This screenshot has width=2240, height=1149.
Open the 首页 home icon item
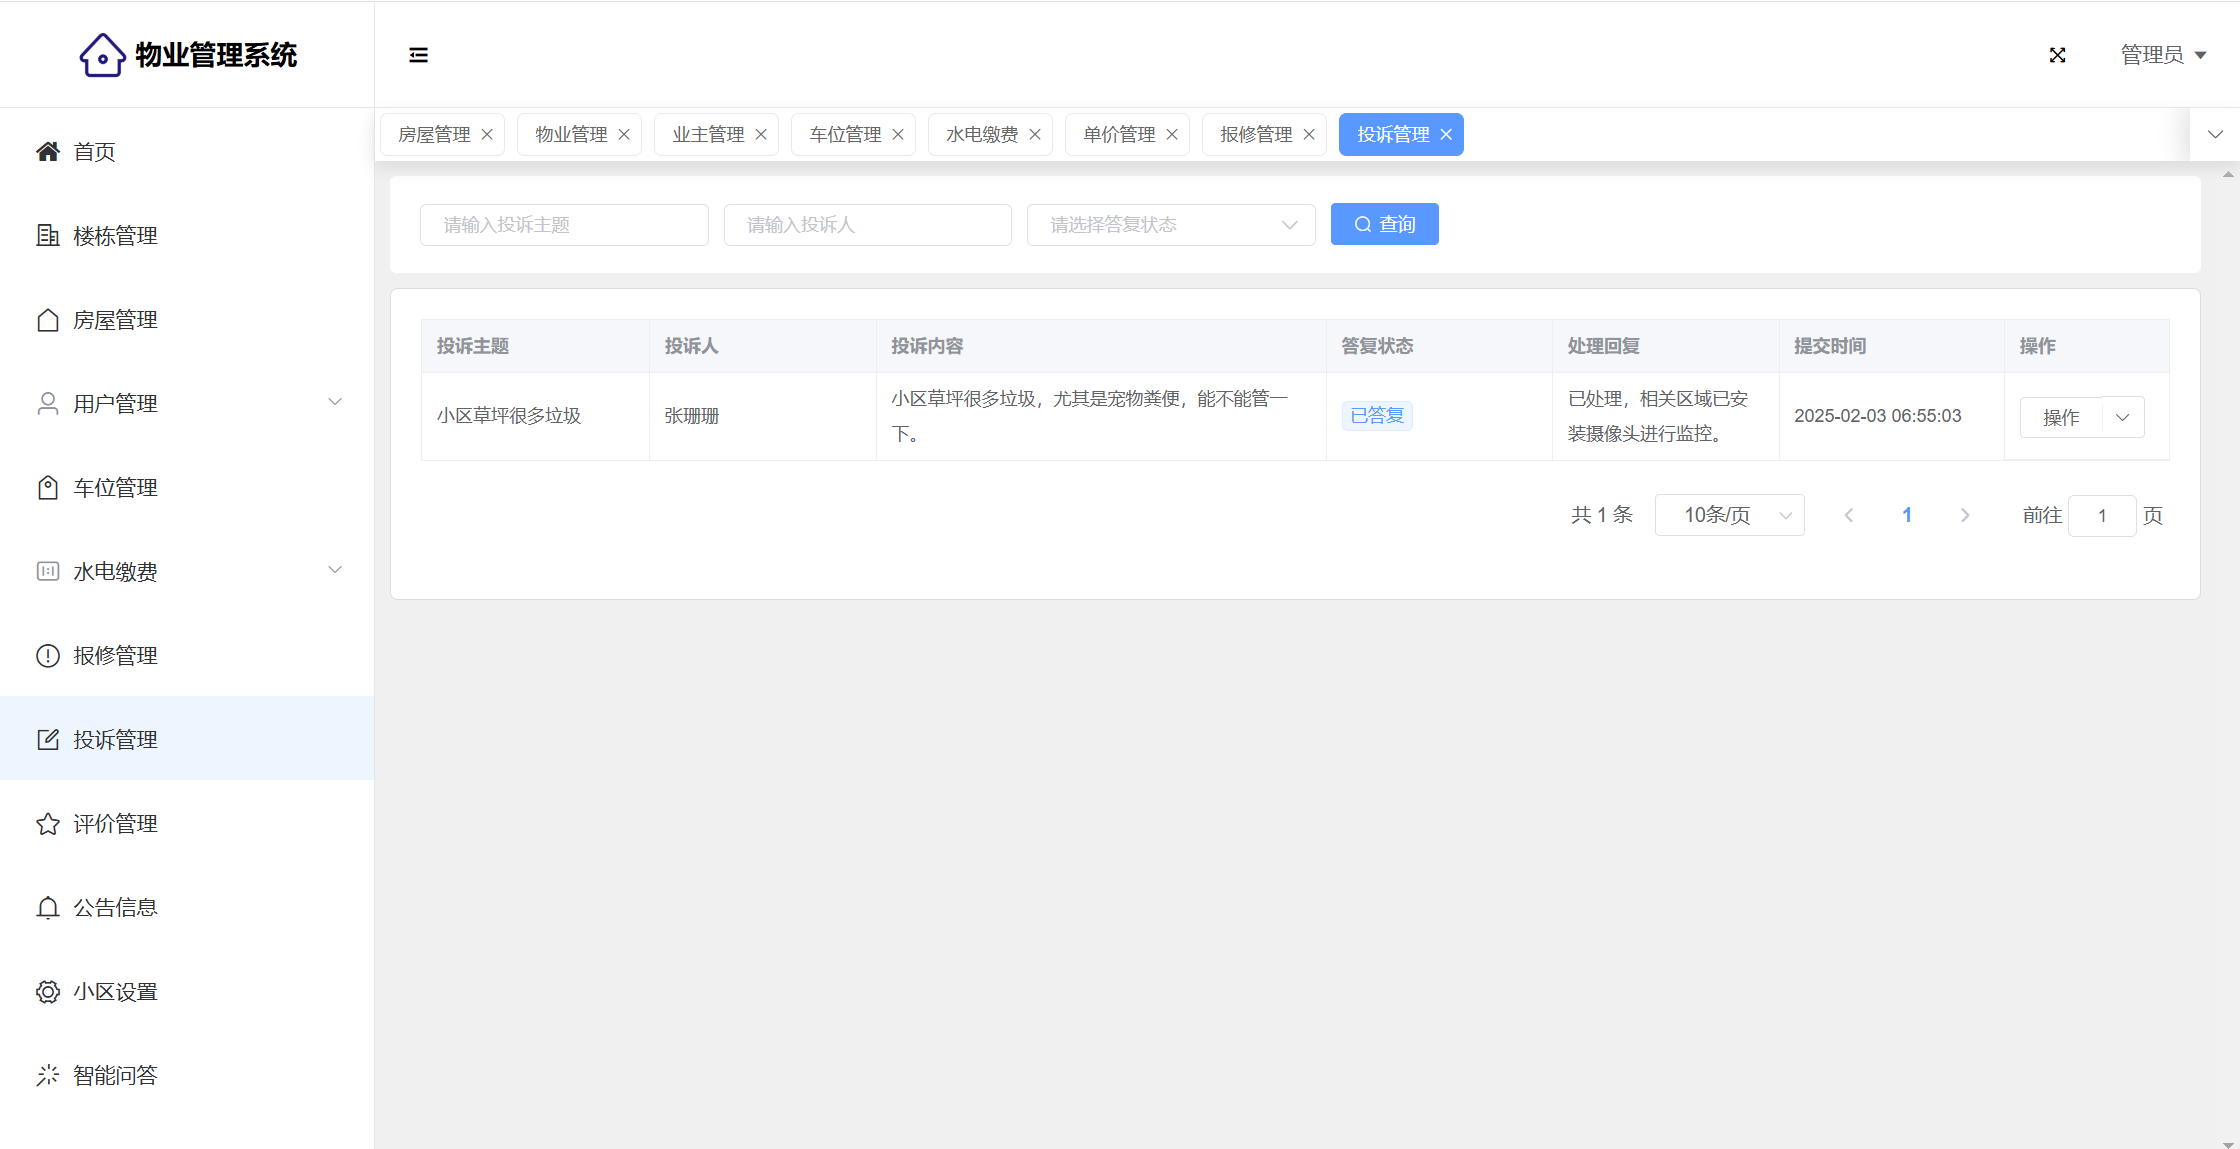coord(48,152)
